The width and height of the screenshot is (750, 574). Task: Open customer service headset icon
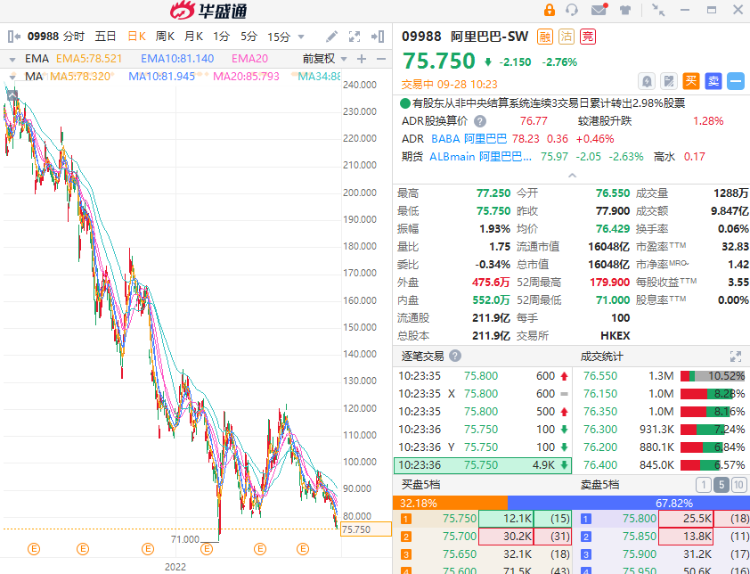pos(572,10)
